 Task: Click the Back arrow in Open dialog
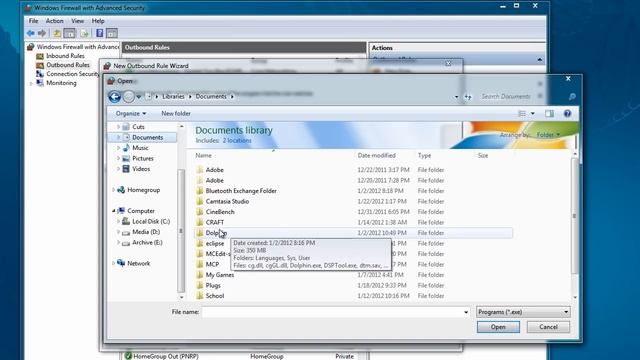(x=115, y=97)
